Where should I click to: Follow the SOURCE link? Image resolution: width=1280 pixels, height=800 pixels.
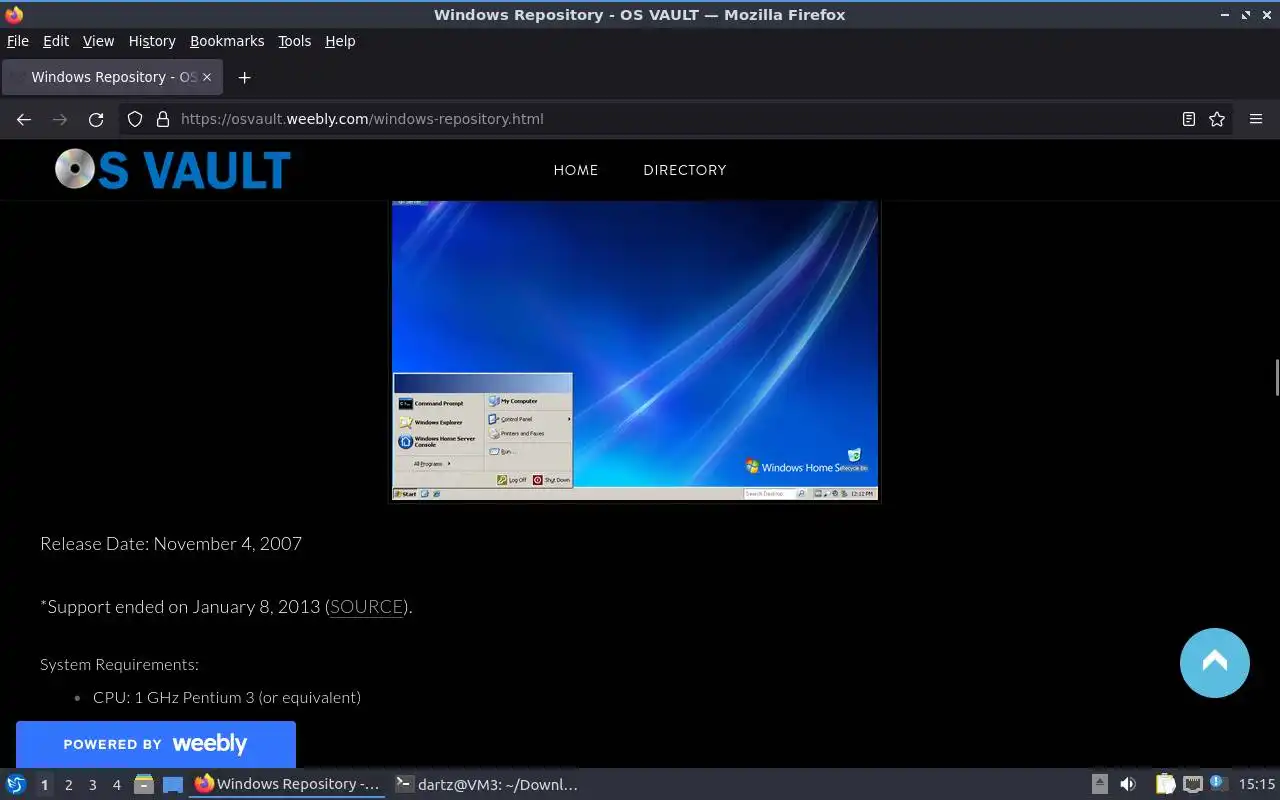coord(367,607)
